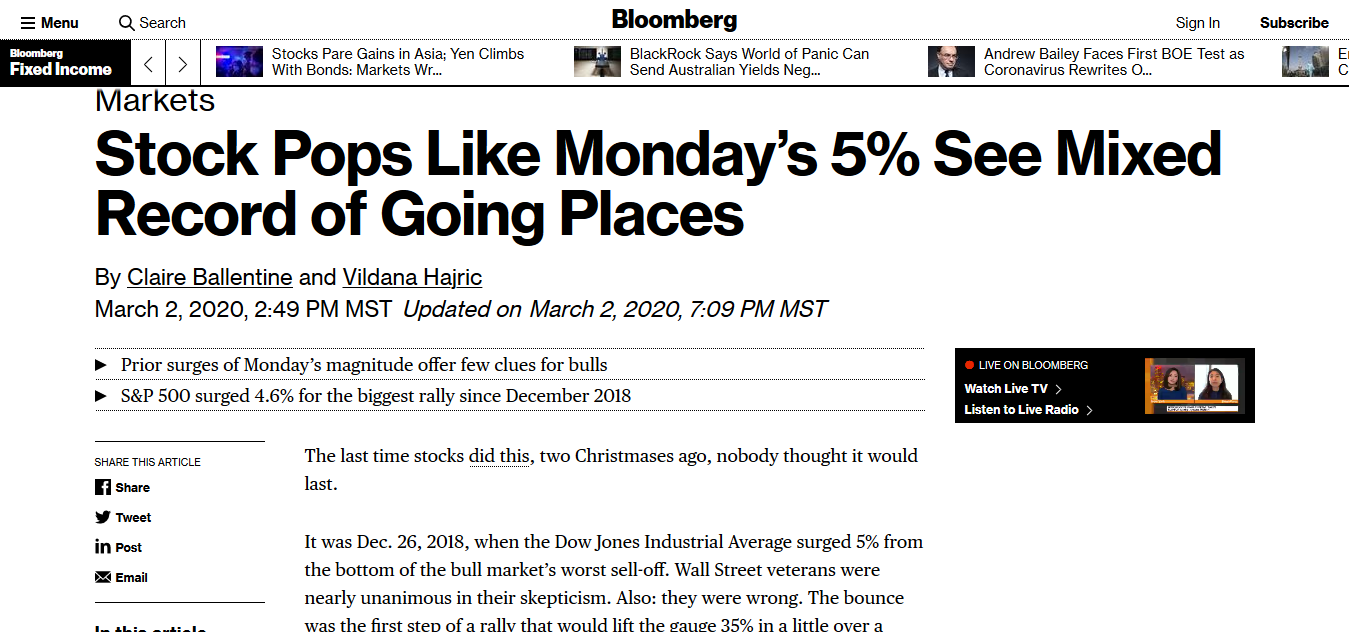Expand Listen to Live Radio option

point(1021,409)
